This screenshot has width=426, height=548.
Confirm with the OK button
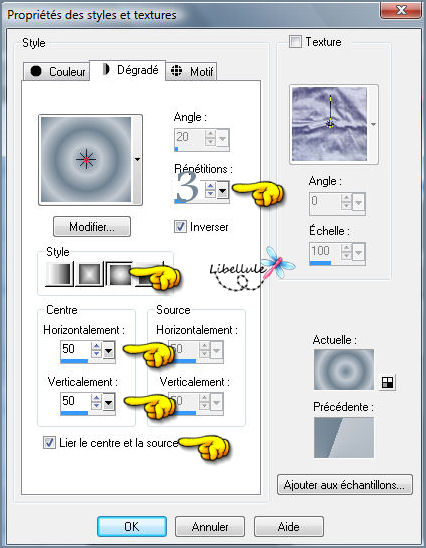pos(132,526)
